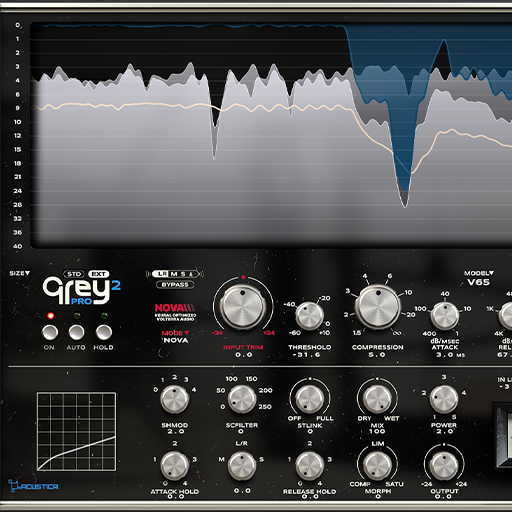Click the SCFILTER knob
The width and height of the screenshot is (512, 512).
[x=242, y=399]
